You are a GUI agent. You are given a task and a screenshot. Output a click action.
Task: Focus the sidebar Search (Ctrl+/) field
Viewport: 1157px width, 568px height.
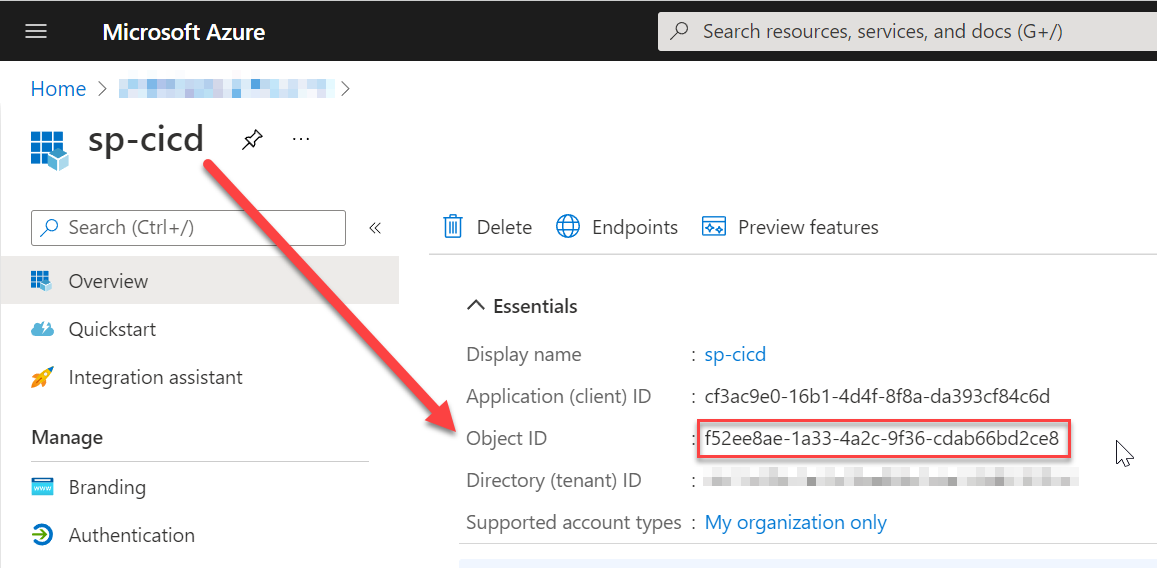click(188, 228)
